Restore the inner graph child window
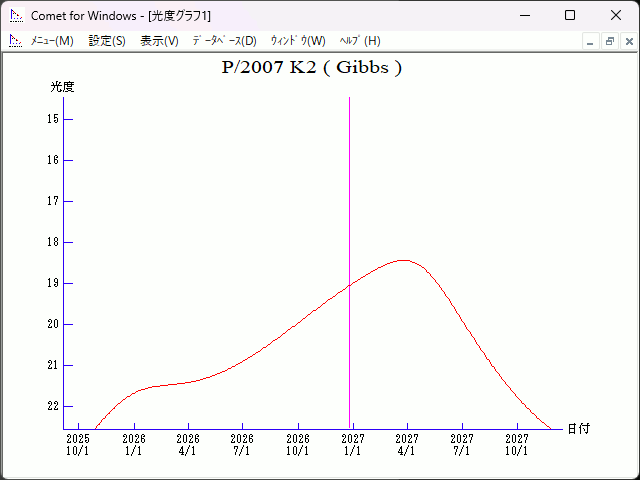 (x=609, y=41)
